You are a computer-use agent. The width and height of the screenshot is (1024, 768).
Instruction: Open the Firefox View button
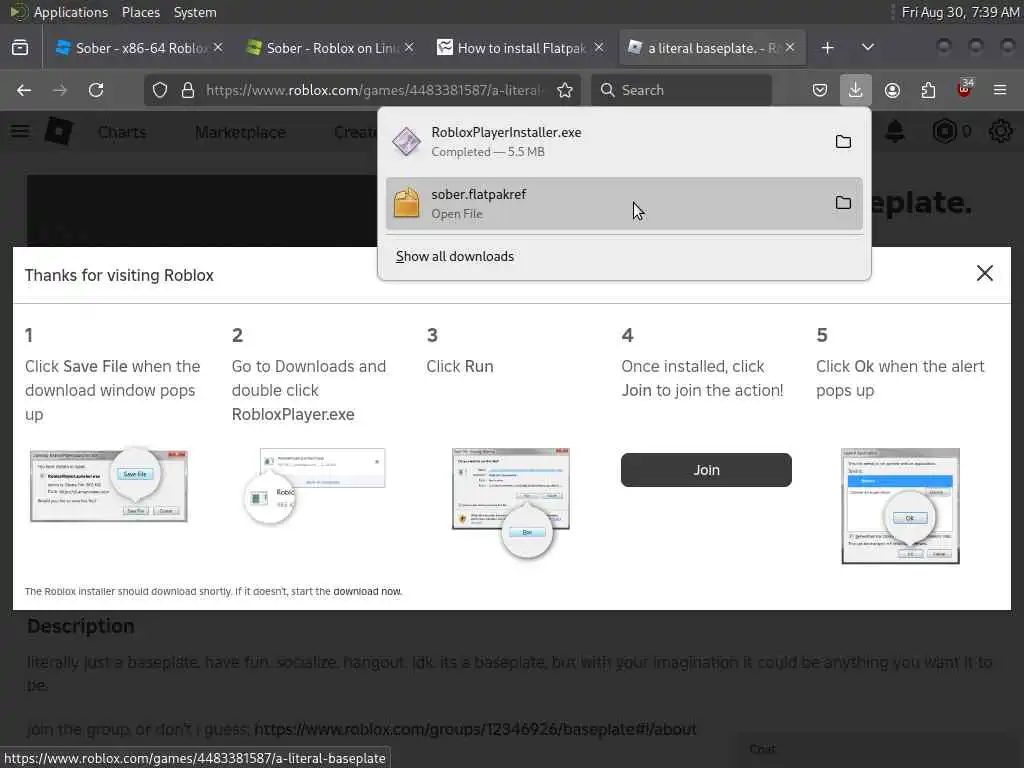tap(20, 48)
